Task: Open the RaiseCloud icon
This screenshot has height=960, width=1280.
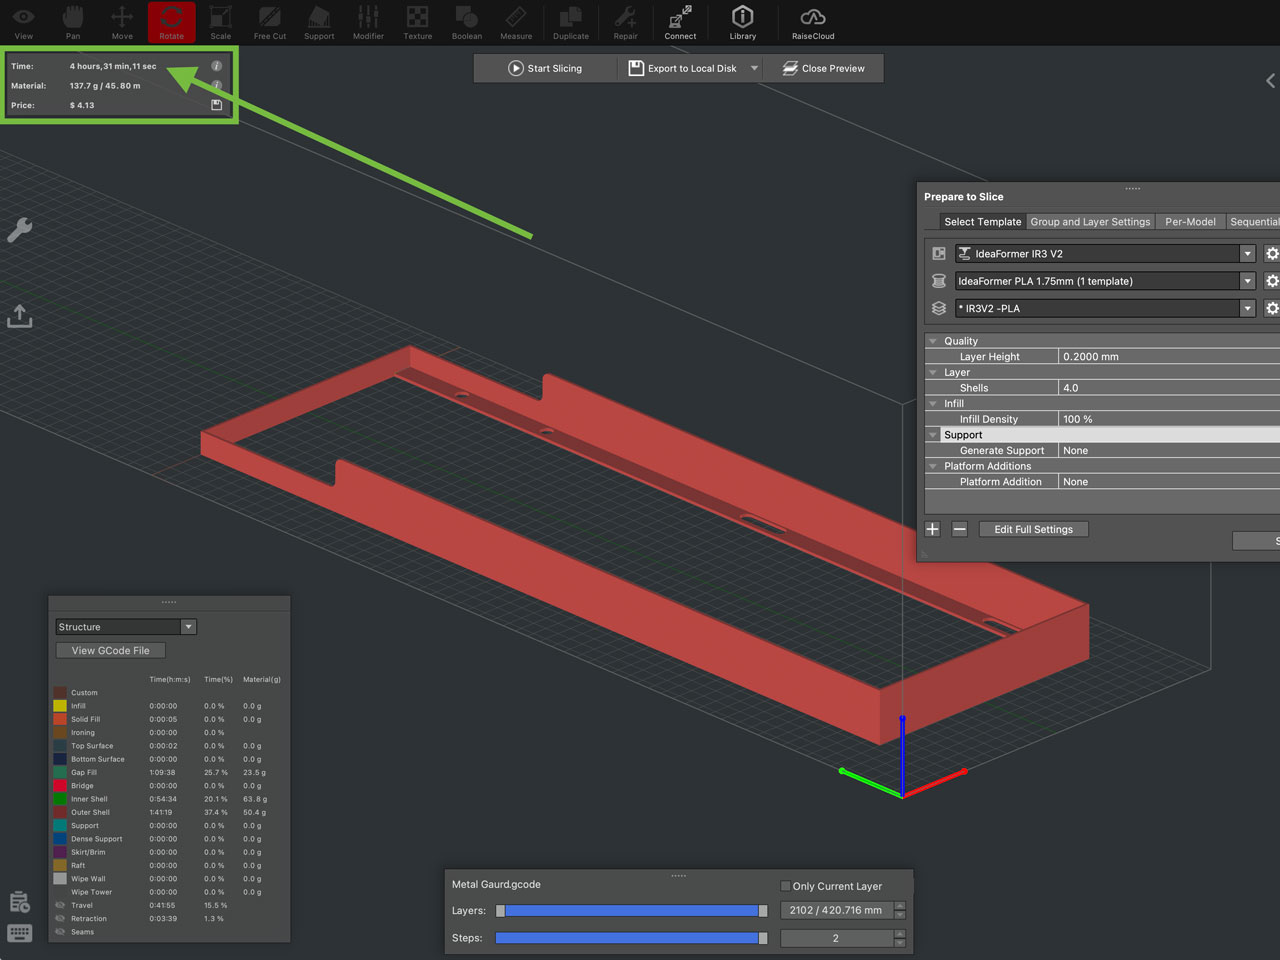Action: tap(812, 22)
